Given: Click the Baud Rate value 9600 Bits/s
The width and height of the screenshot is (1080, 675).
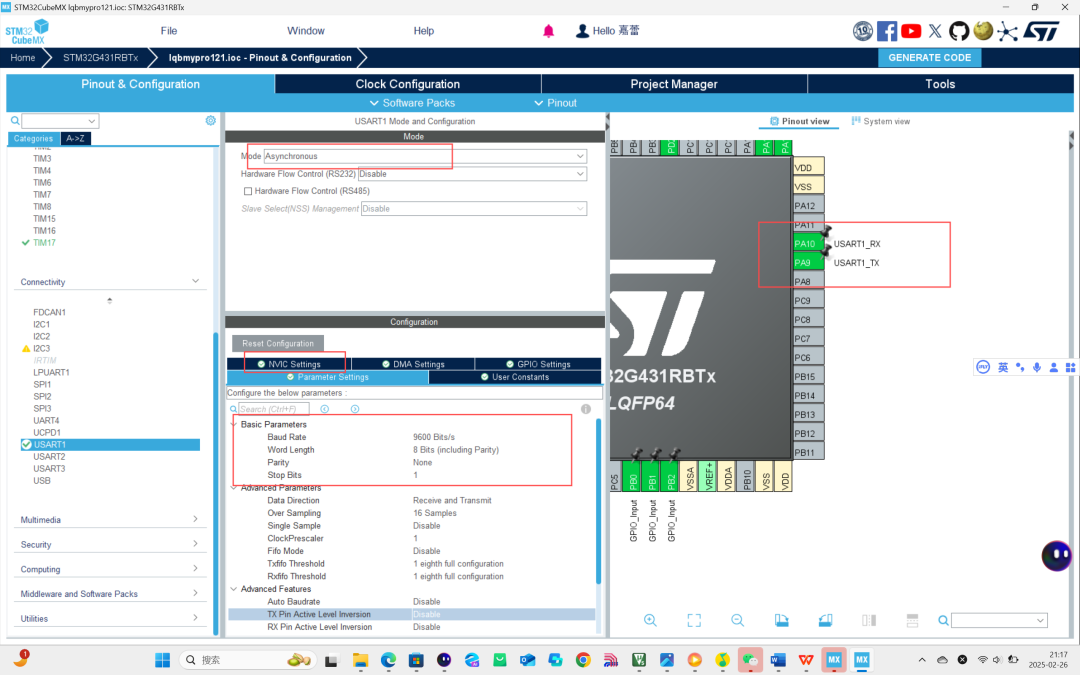Looking at the screenshot, I should point(434,437).
